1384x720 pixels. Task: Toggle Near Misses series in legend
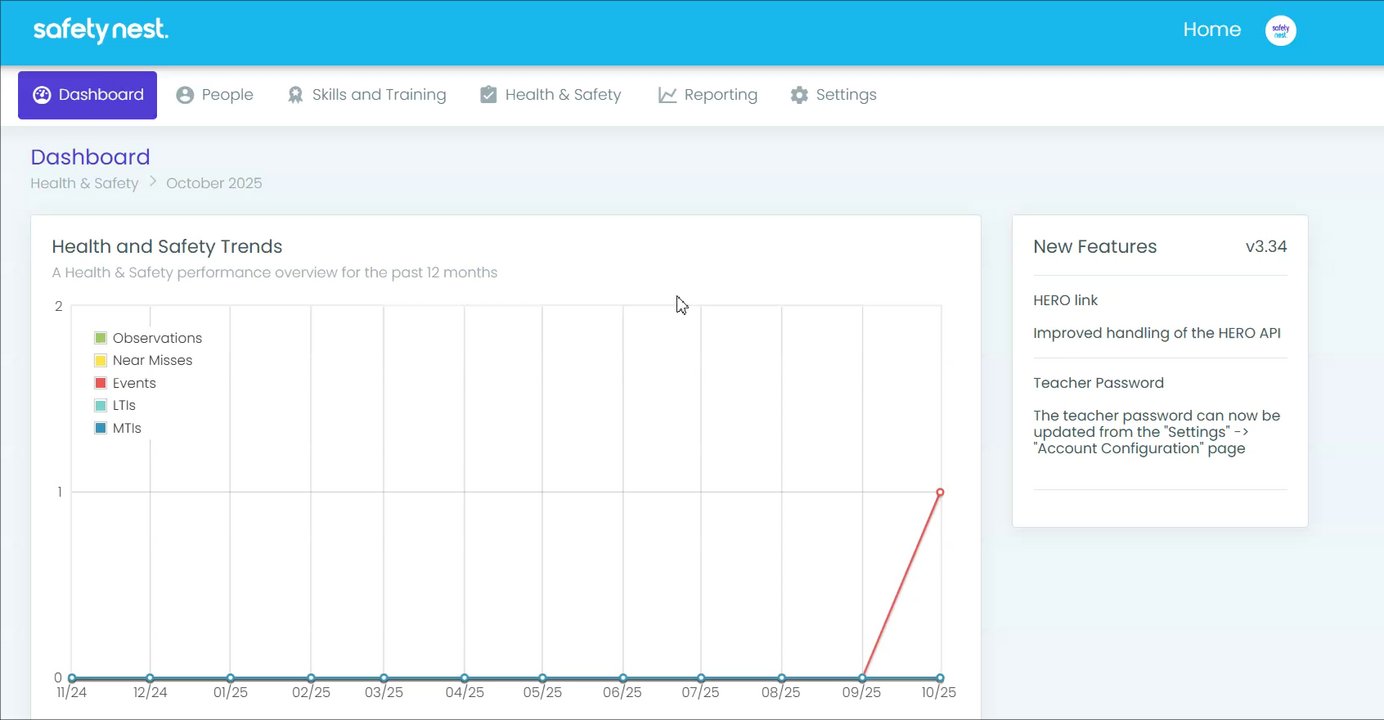click(143, 360)
